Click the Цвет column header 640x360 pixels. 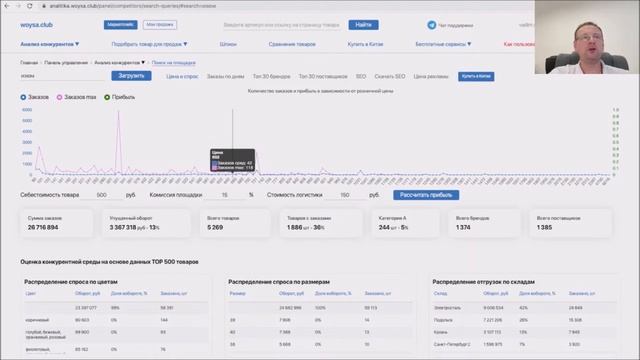pos(30,293)
